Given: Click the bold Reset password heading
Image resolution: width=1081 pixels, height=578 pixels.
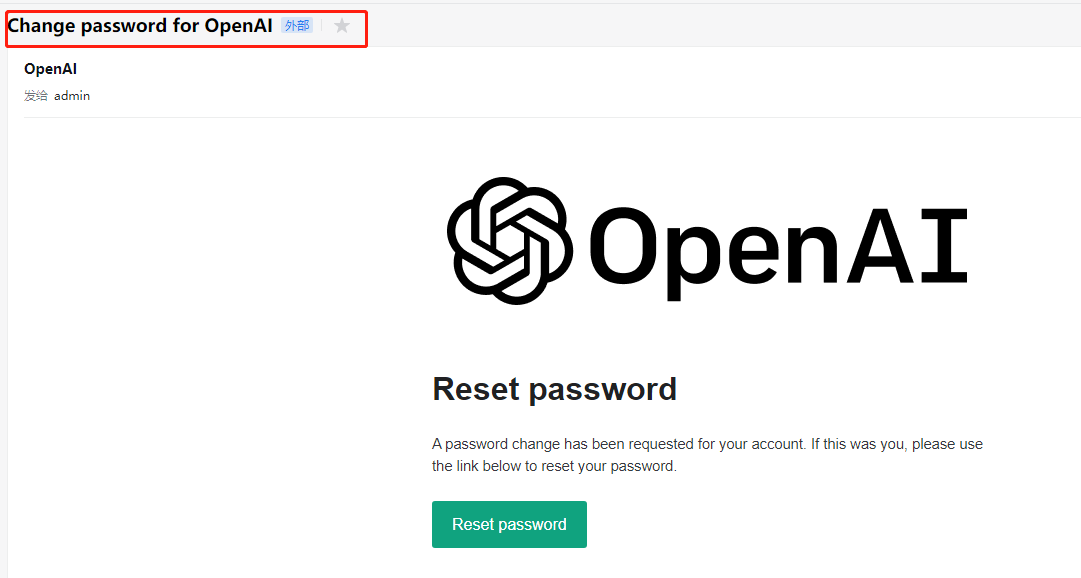Looking at the screenshot, I should [554, 389].
